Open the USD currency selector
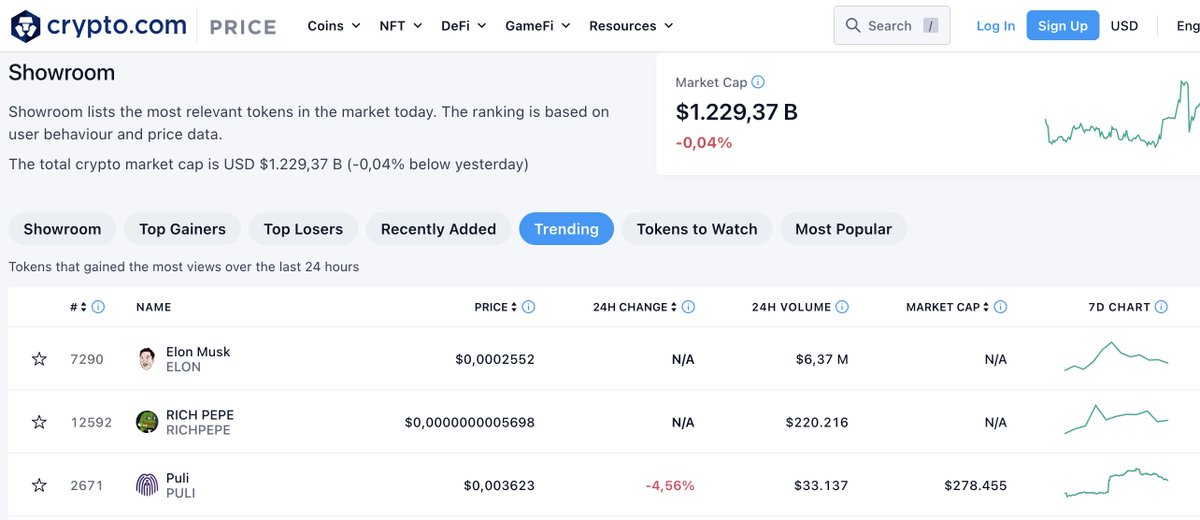1200x520 pixels. click(x=1125, y=26)
